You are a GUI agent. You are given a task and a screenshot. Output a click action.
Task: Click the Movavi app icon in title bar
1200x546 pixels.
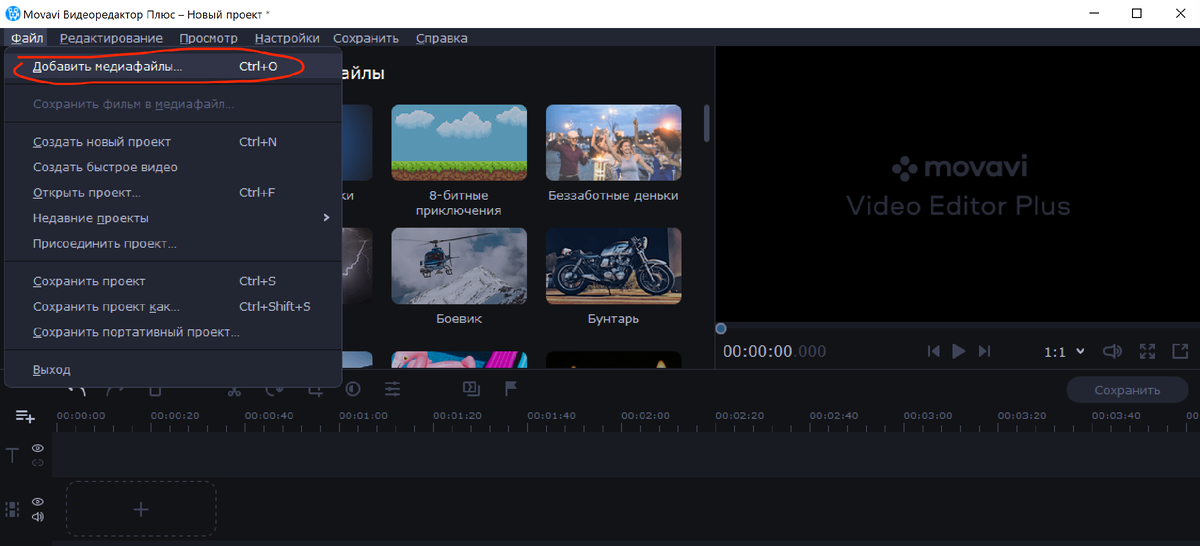(x=14, y=13)
